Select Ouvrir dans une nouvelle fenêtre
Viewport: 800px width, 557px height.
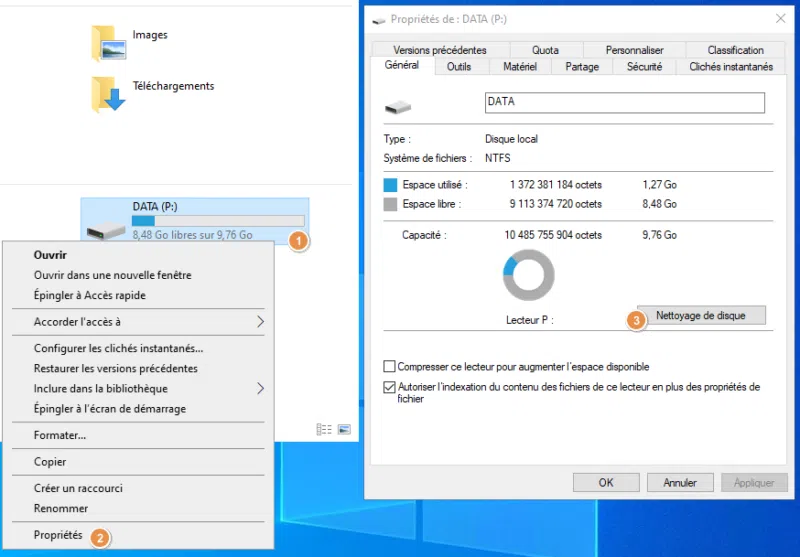point(138,275)
